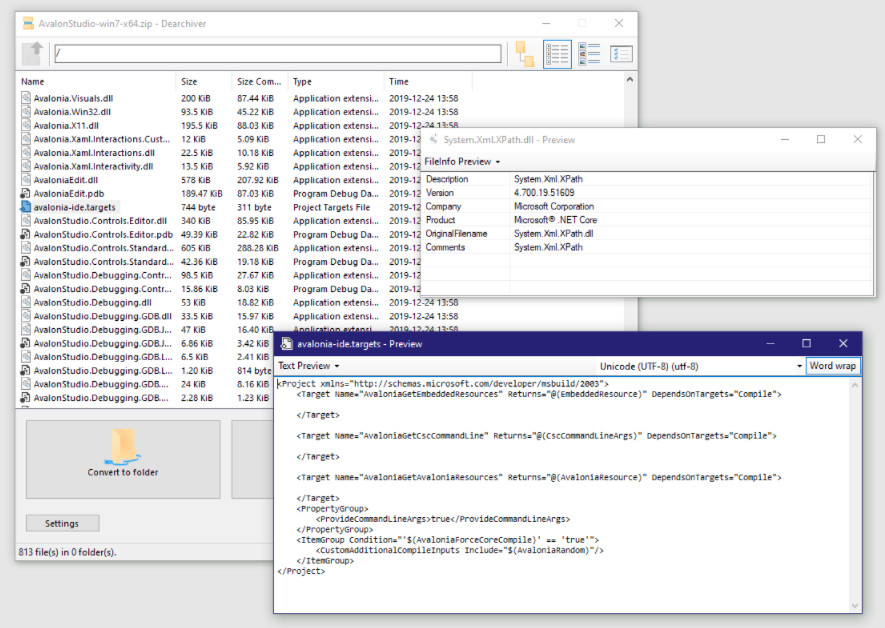The image size is (885, 628).
Task: Select the 24 KiB AvalonStudio.Debugging.GDB... row
Action: (147, 384)
